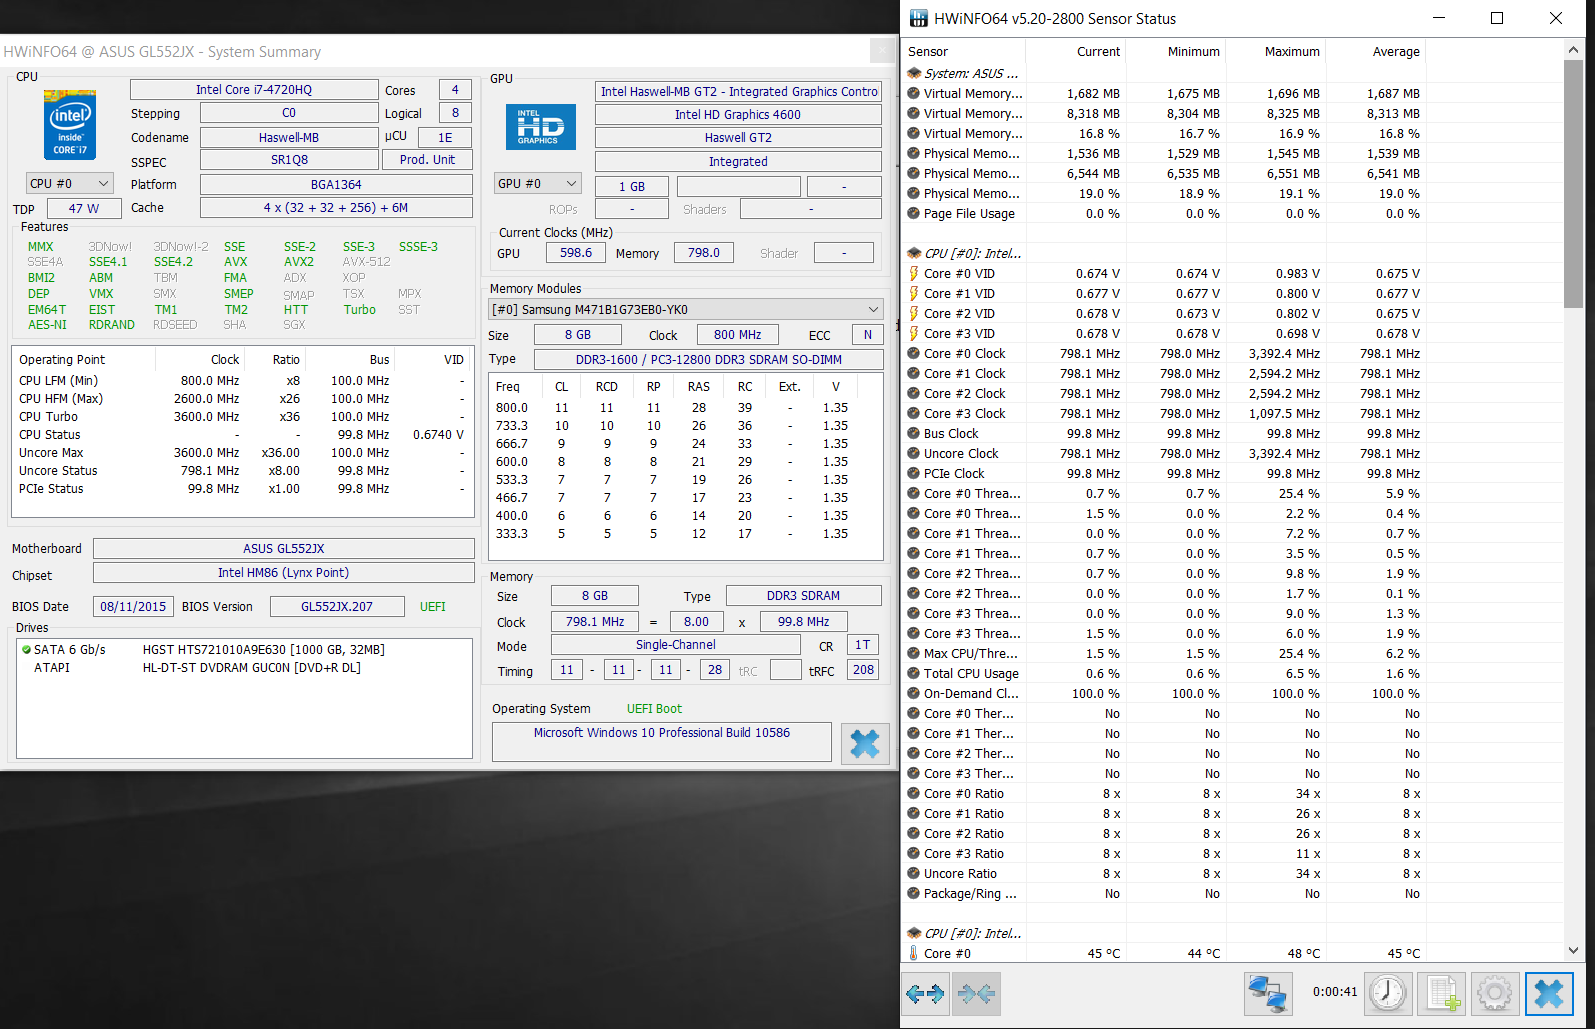Image resolution: width=1595 pixels, height=1029 pixels.
Task: Close Sensor Status with the blue X icon
Action: click(x=1549, y=993)
